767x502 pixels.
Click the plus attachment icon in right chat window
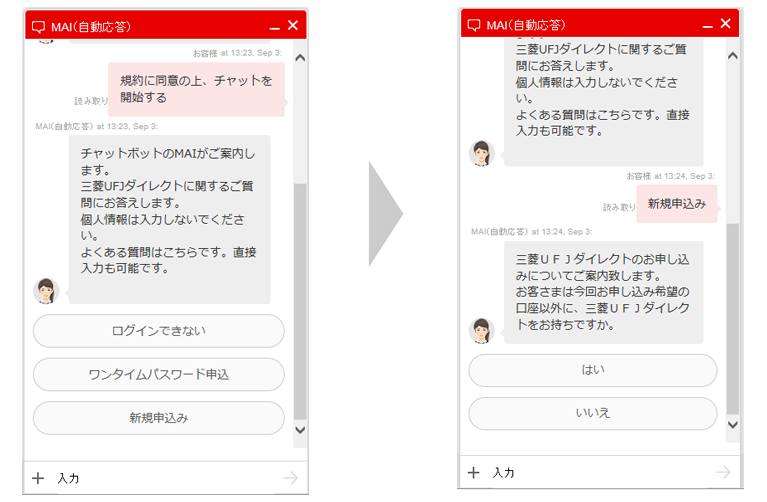473,472
